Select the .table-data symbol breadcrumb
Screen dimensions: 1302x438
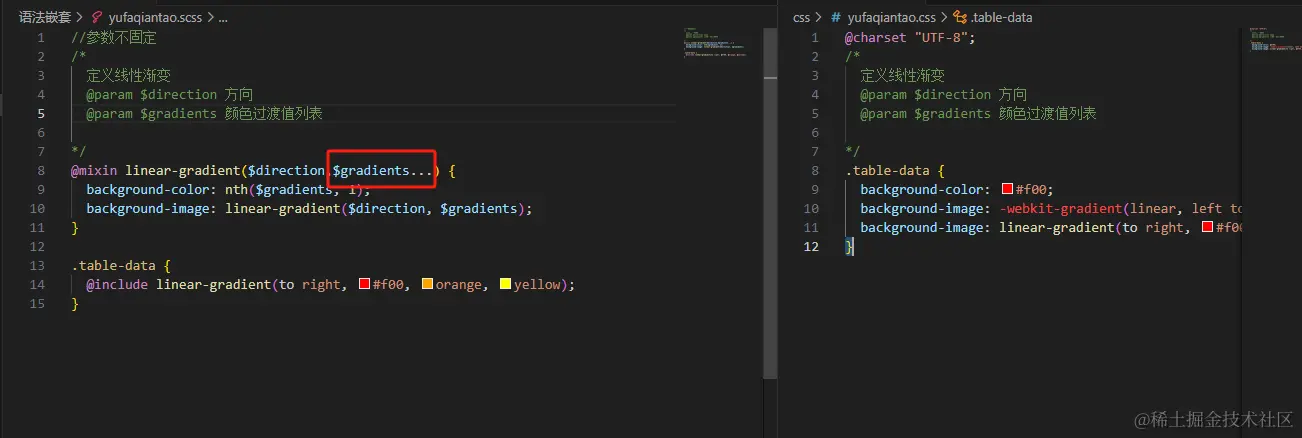[1001, 17]
